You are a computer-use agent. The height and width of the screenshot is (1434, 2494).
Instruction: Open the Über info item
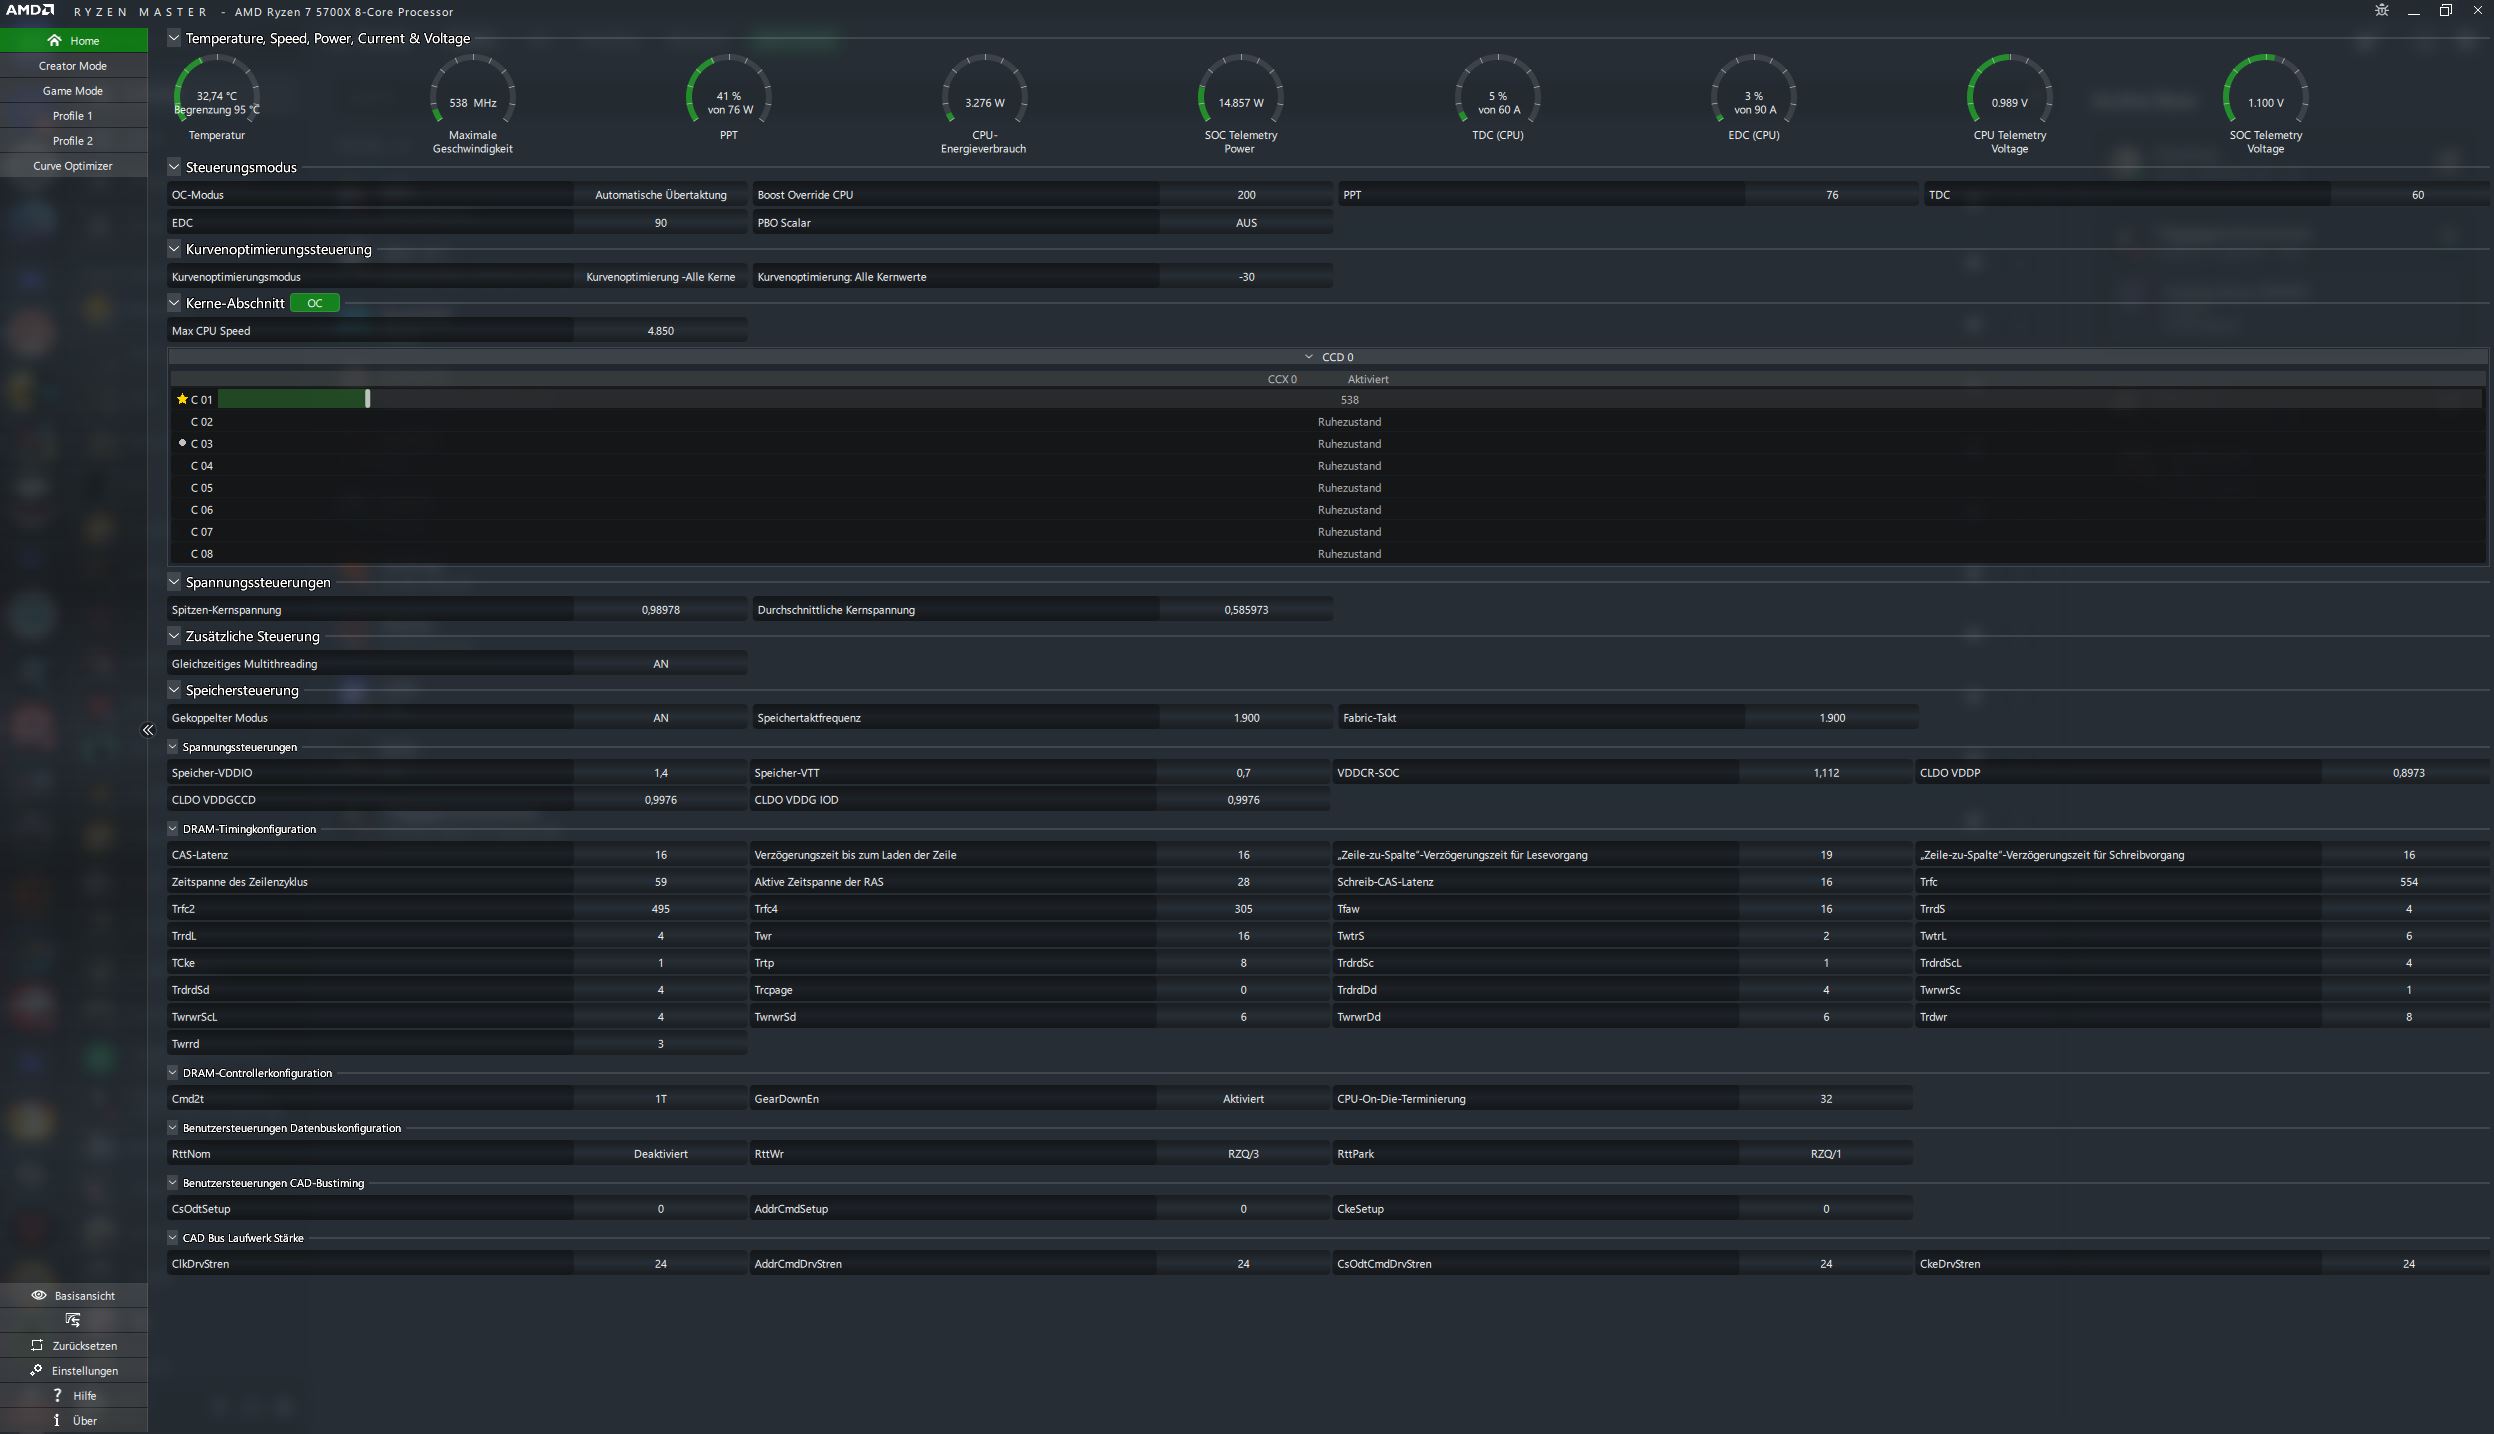(57, 1420)
